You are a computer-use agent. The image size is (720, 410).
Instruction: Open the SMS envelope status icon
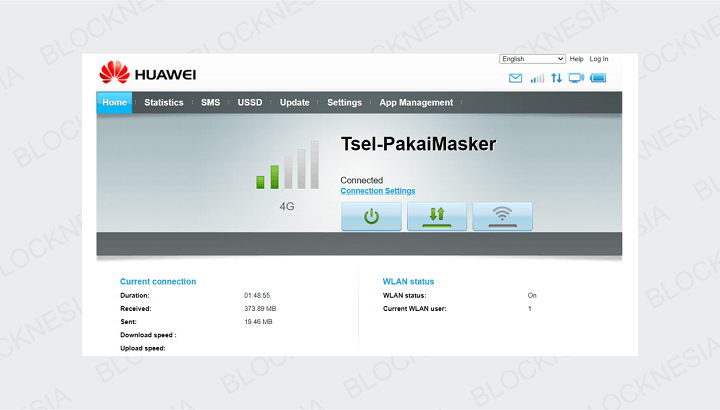coord(515,78)
